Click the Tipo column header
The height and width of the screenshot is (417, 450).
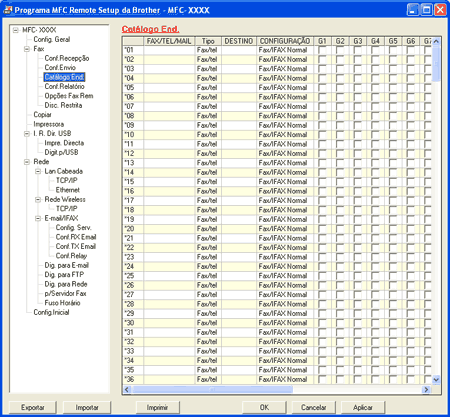[x=208, y=41]
